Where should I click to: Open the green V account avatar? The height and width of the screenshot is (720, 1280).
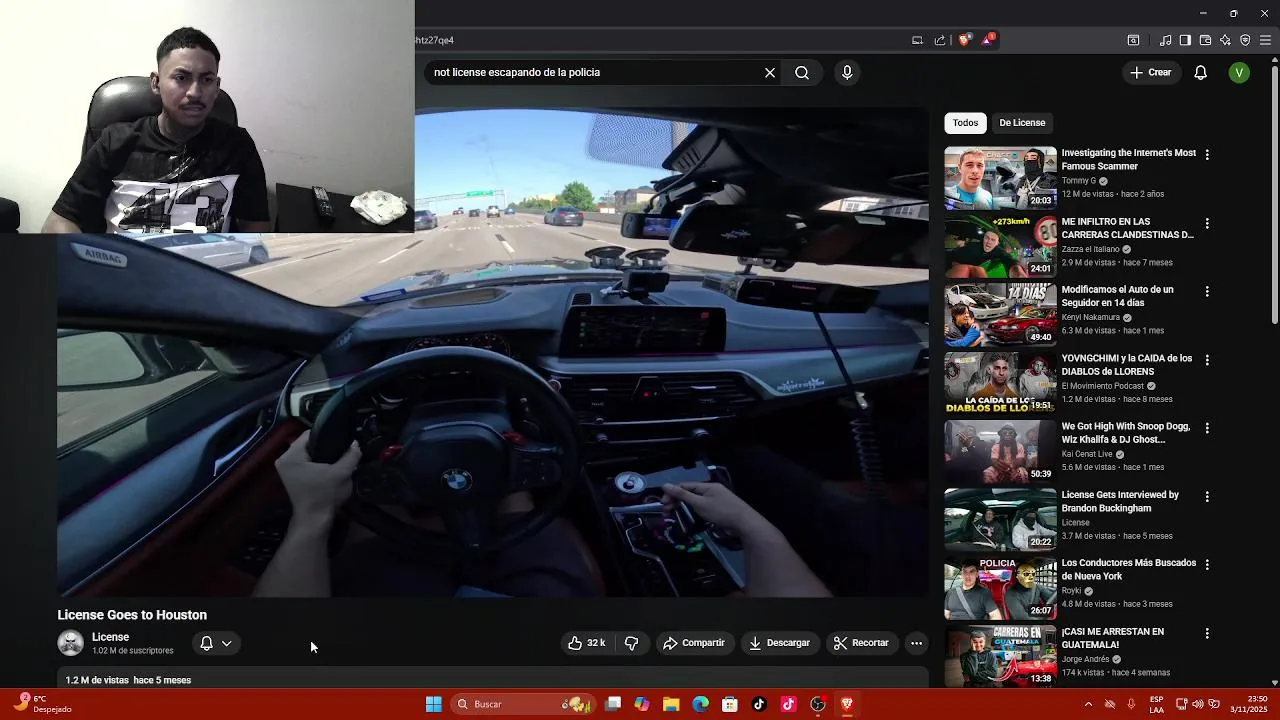[x=1239, y=72]
